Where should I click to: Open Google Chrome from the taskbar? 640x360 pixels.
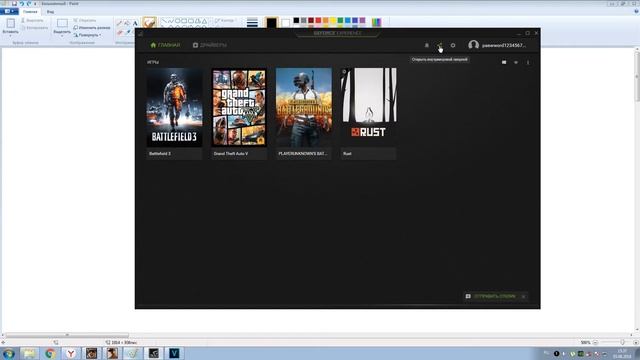coord(50,353)
